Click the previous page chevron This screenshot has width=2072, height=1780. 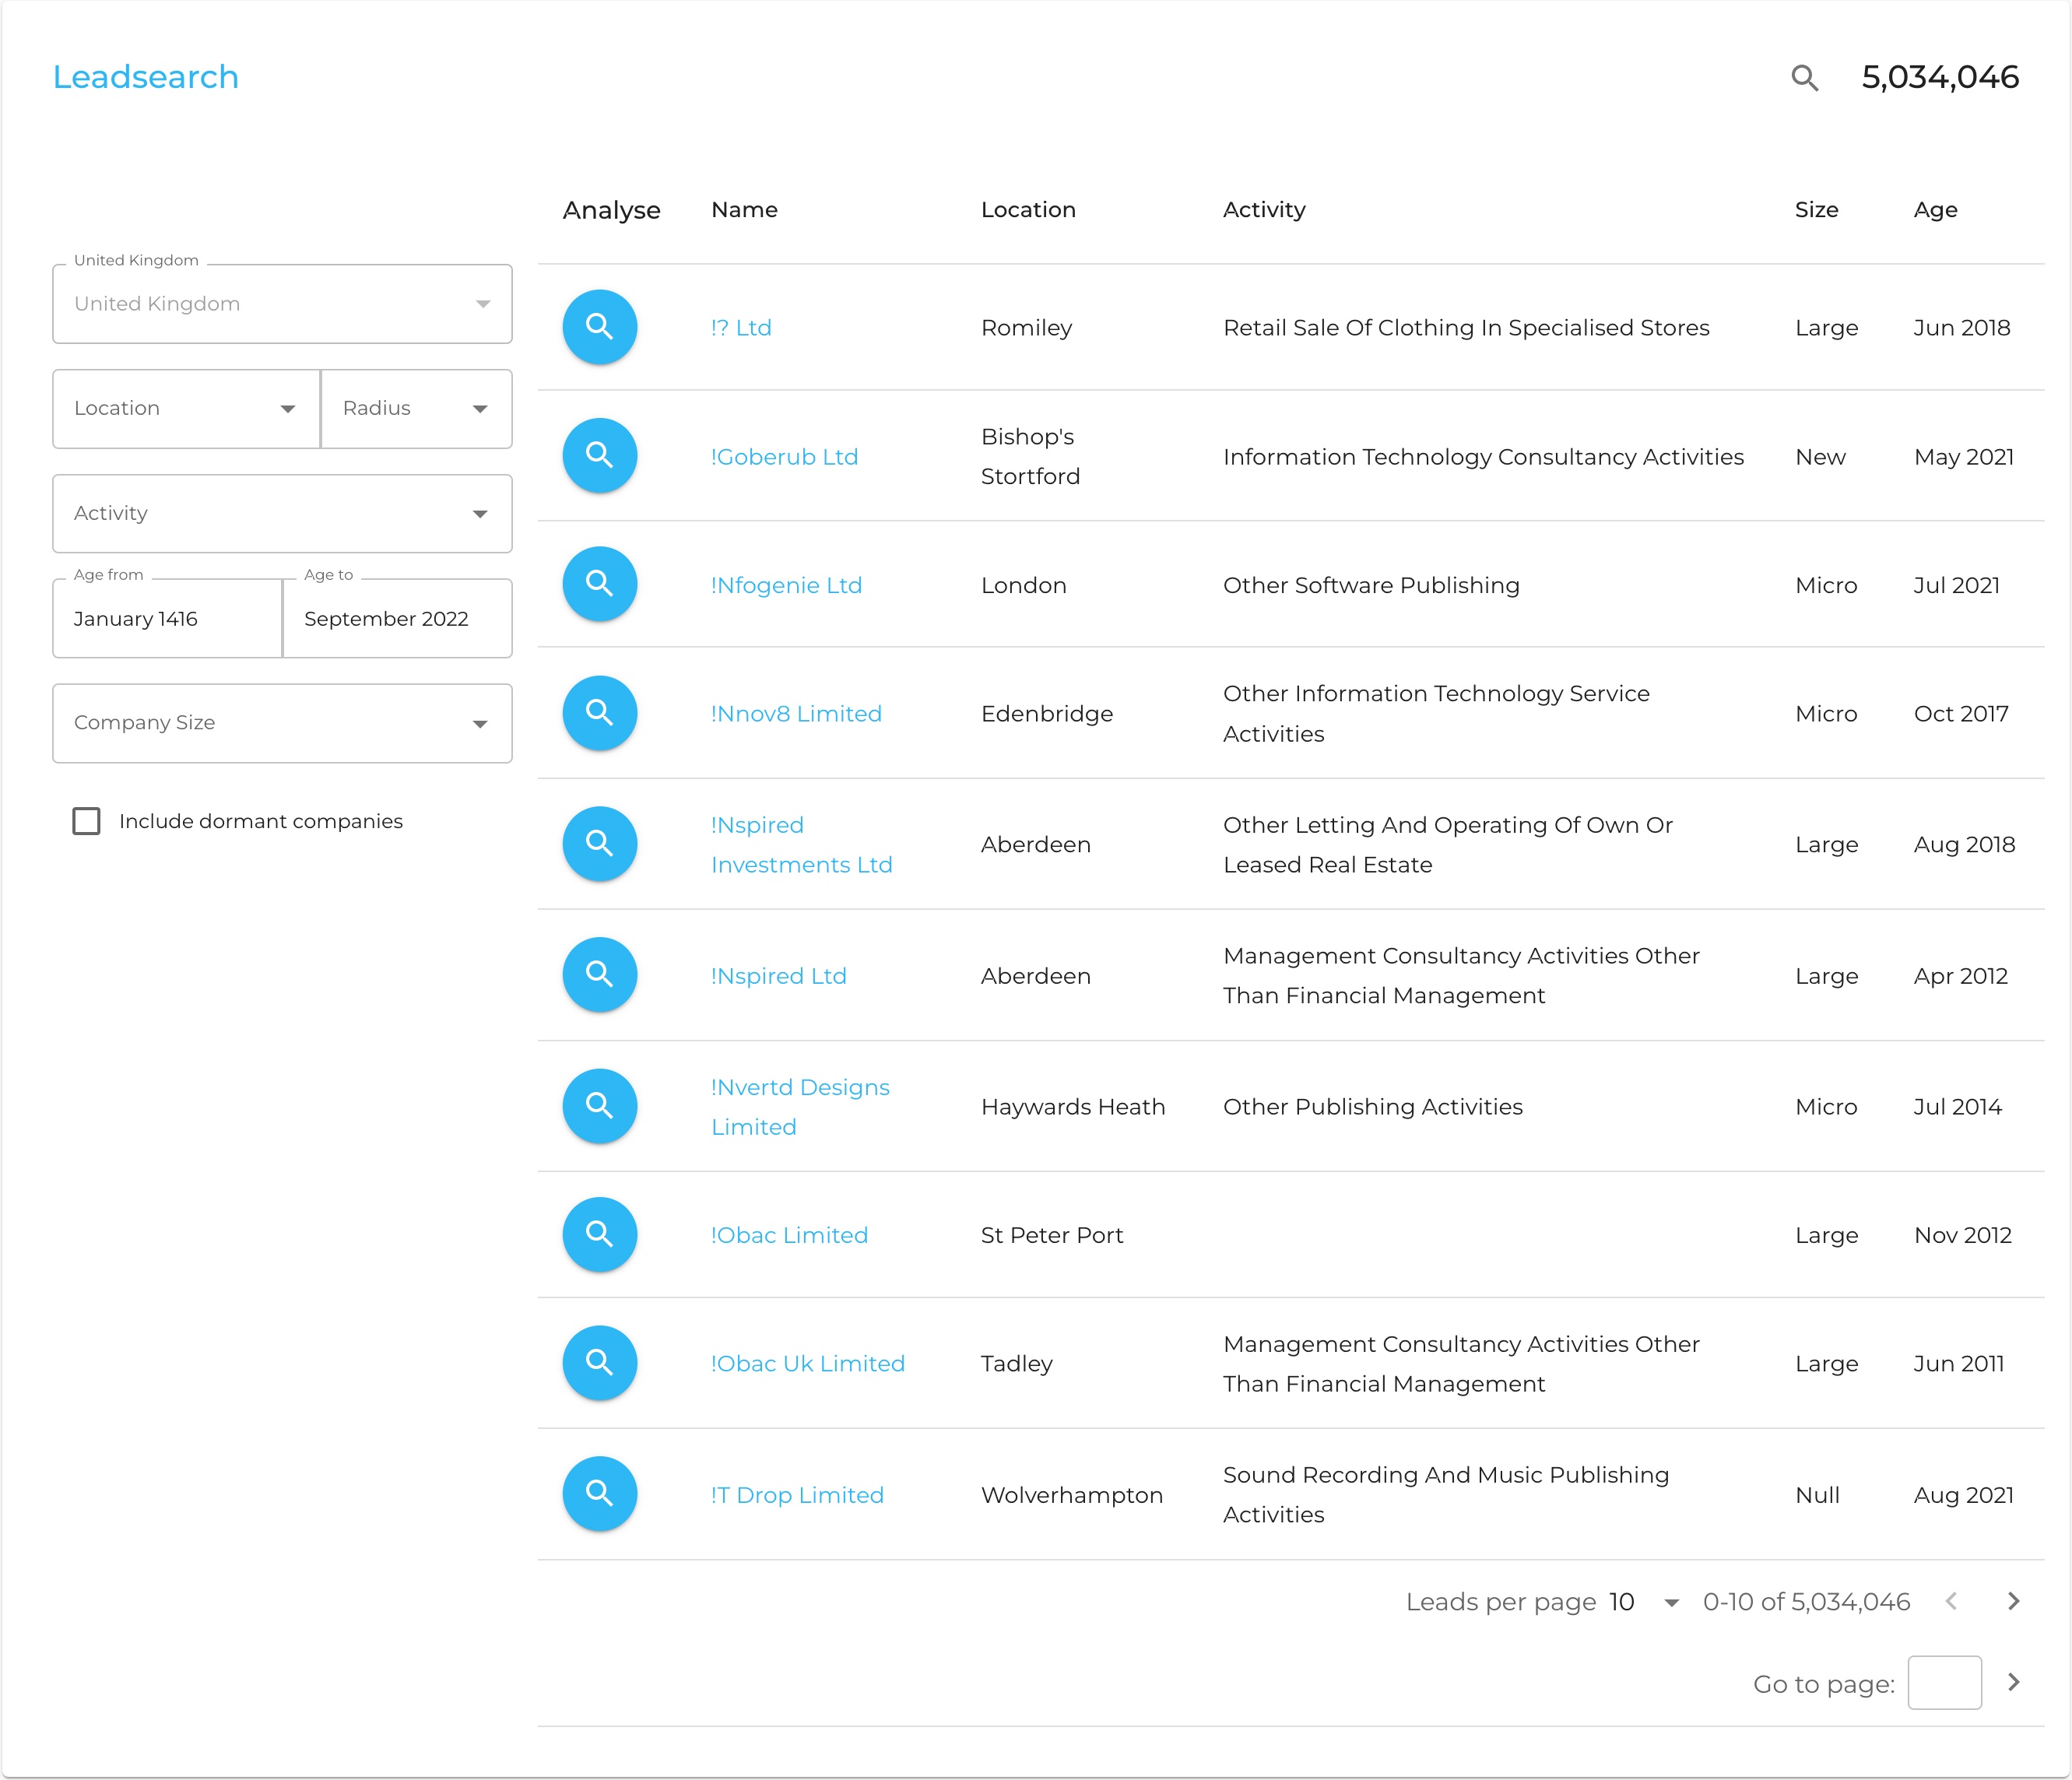pyautogui.click(x=1951, y=1601)
